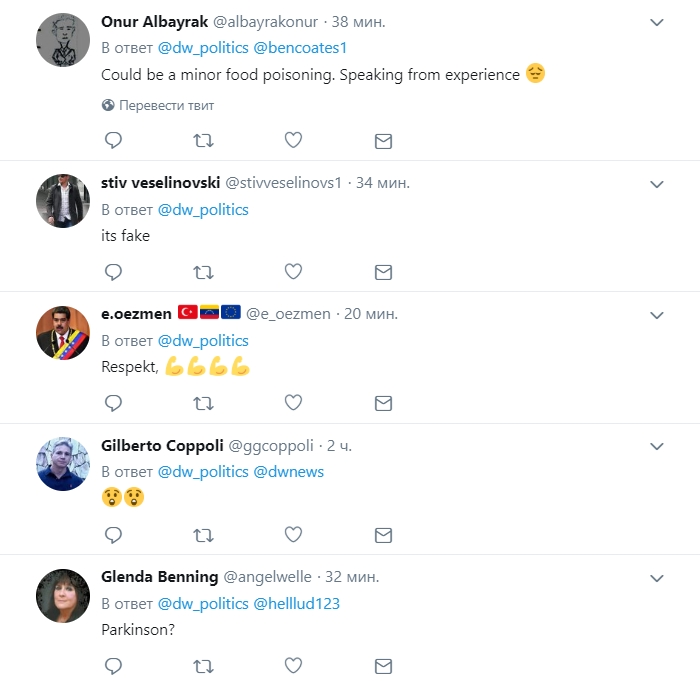Expand more menu on stiv veselinovski's tweet
Viewport: 700px width, 681px height.
pos(657,184)
